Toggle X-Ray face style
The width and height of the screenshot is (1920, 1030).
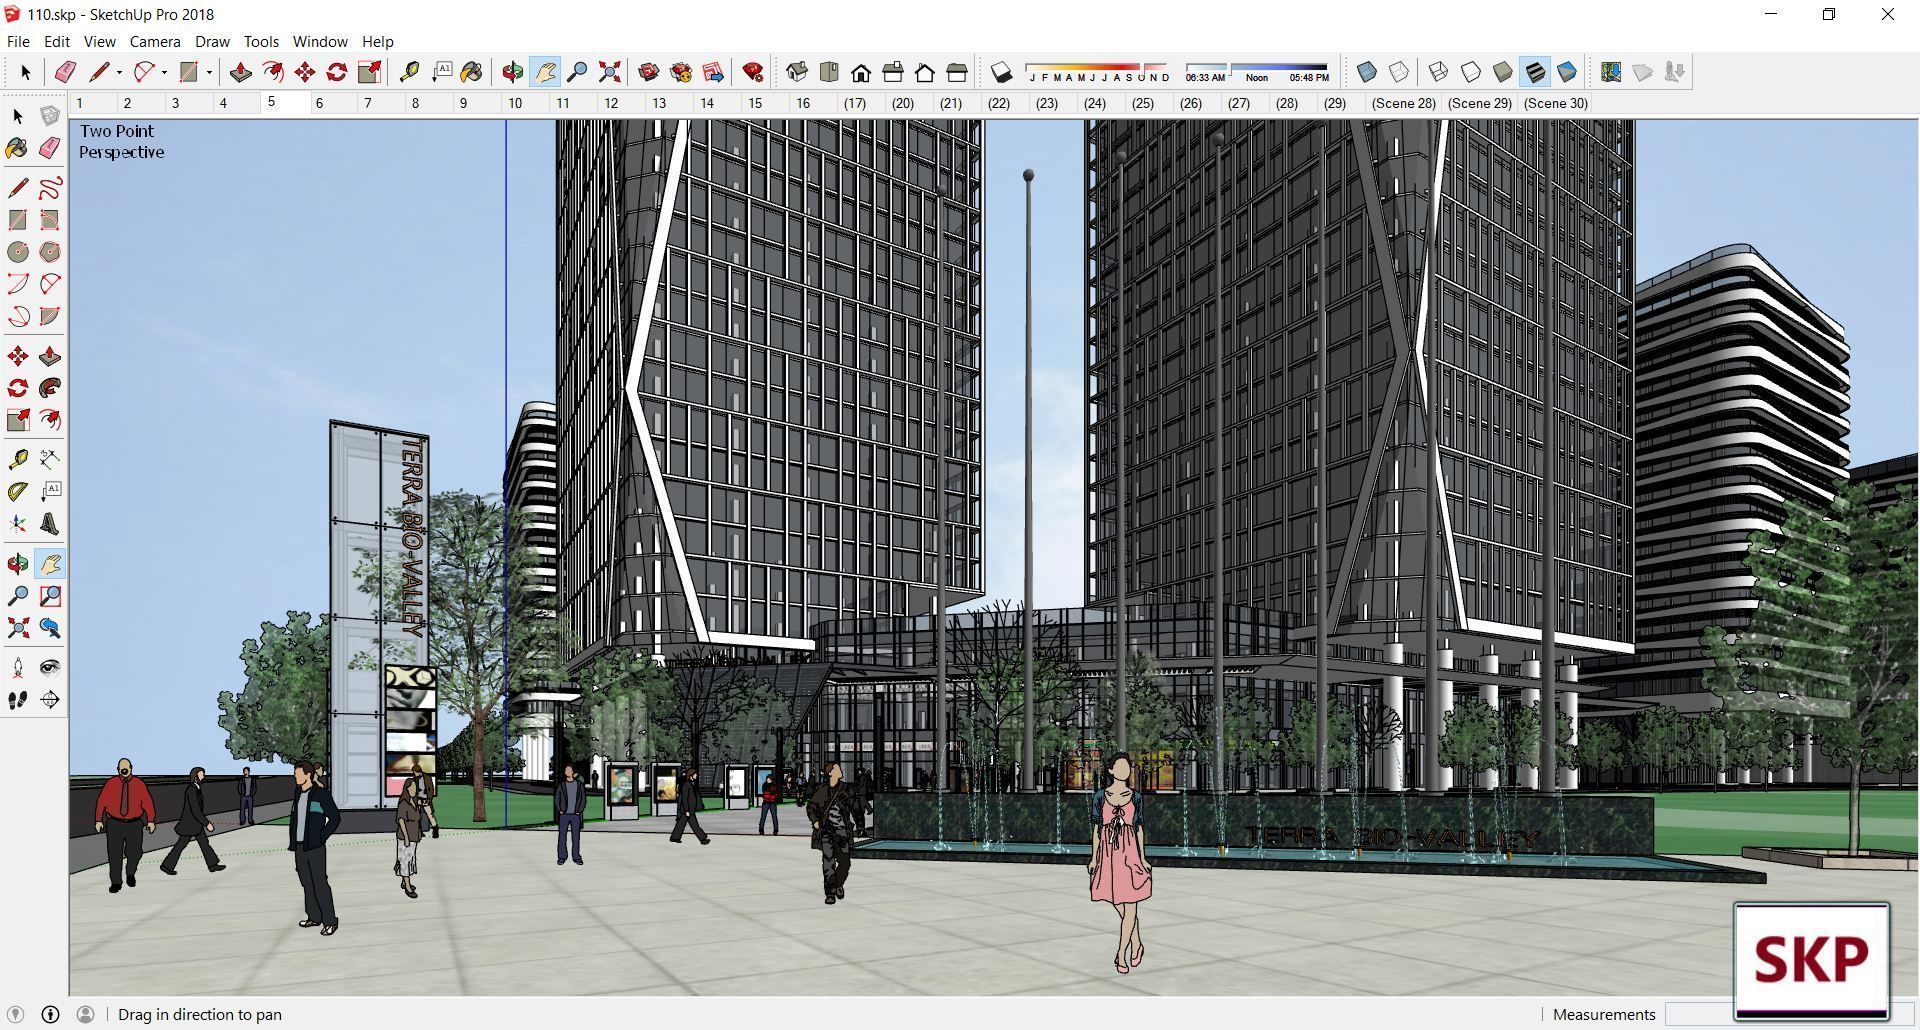click(1367, 72)
